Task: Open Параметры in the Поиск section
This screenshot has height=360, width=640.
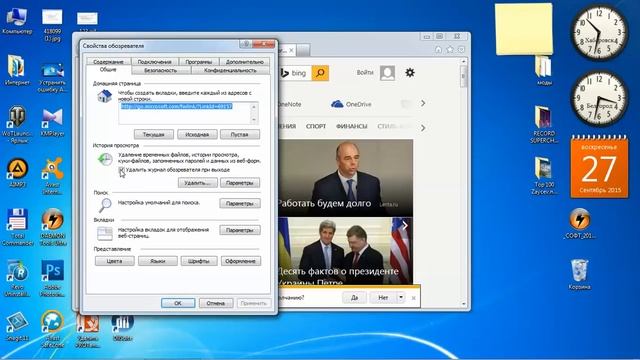Action: (240, 203)
